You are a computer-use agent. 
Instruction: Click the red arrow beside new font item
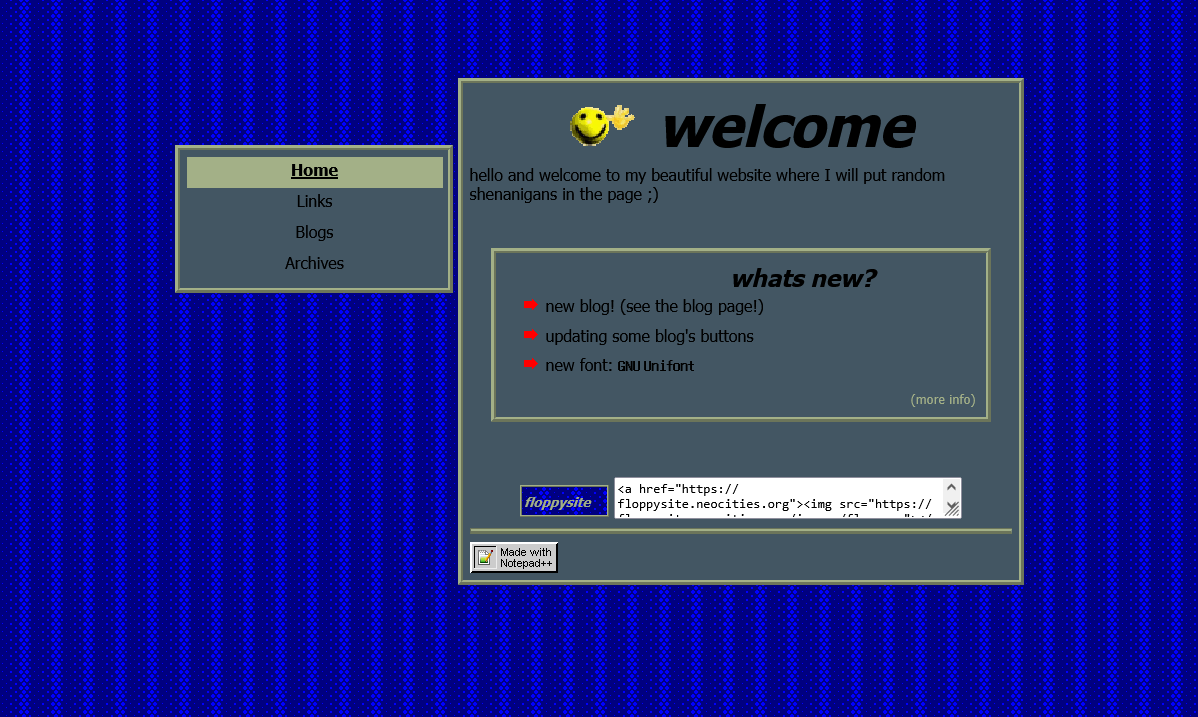click(x=530, y=364)
